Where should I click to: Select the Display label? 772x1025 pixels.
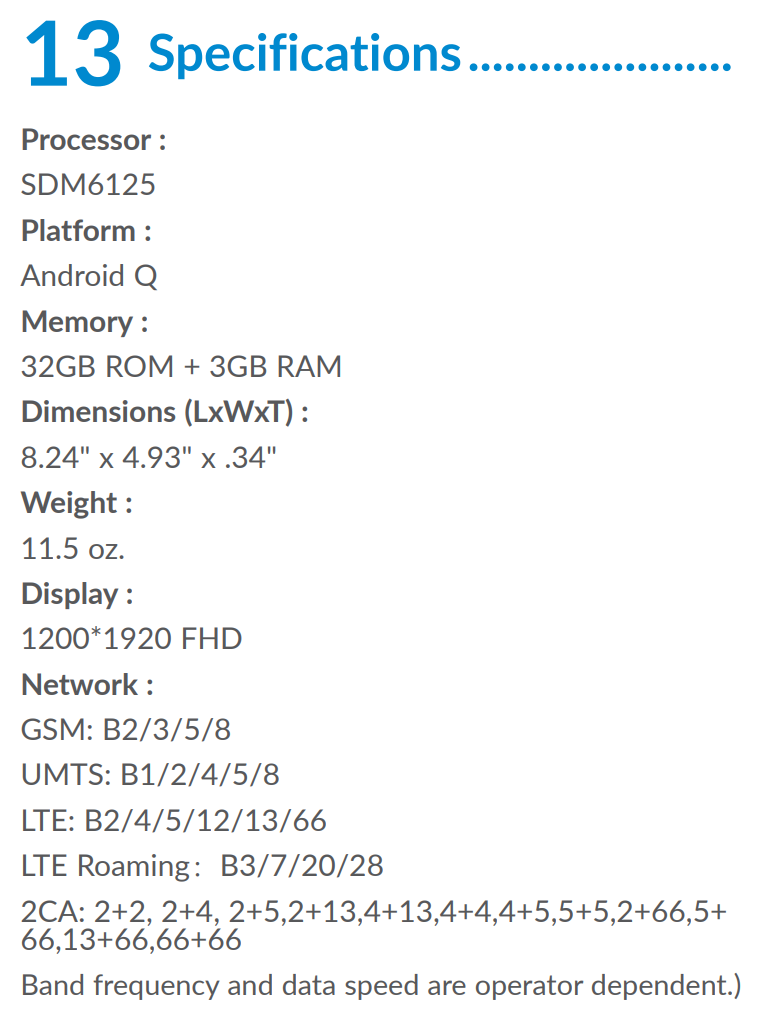pyautogui.click(x=77, y=594)
